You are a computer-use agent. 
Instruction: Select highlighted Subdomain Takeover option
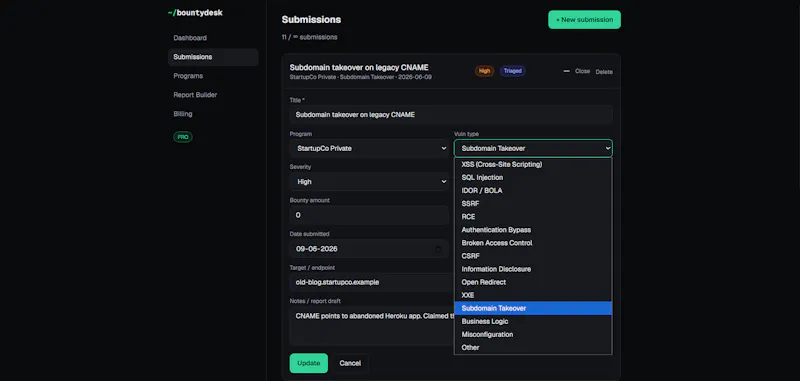pyautogui.click(x=533, y=308)
